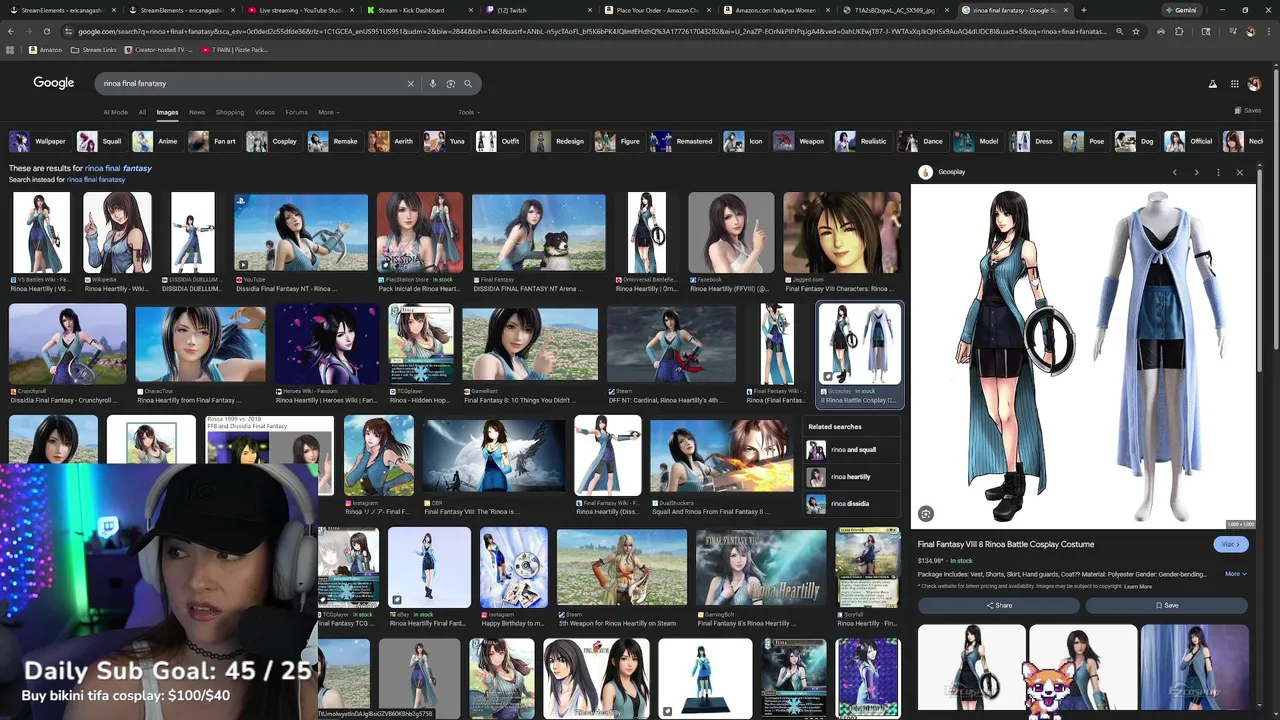The height and width of the screenshot is (720, 1280).
Task: Open Amazon bookmark in bookmarks bar
Action: (45, 49)
